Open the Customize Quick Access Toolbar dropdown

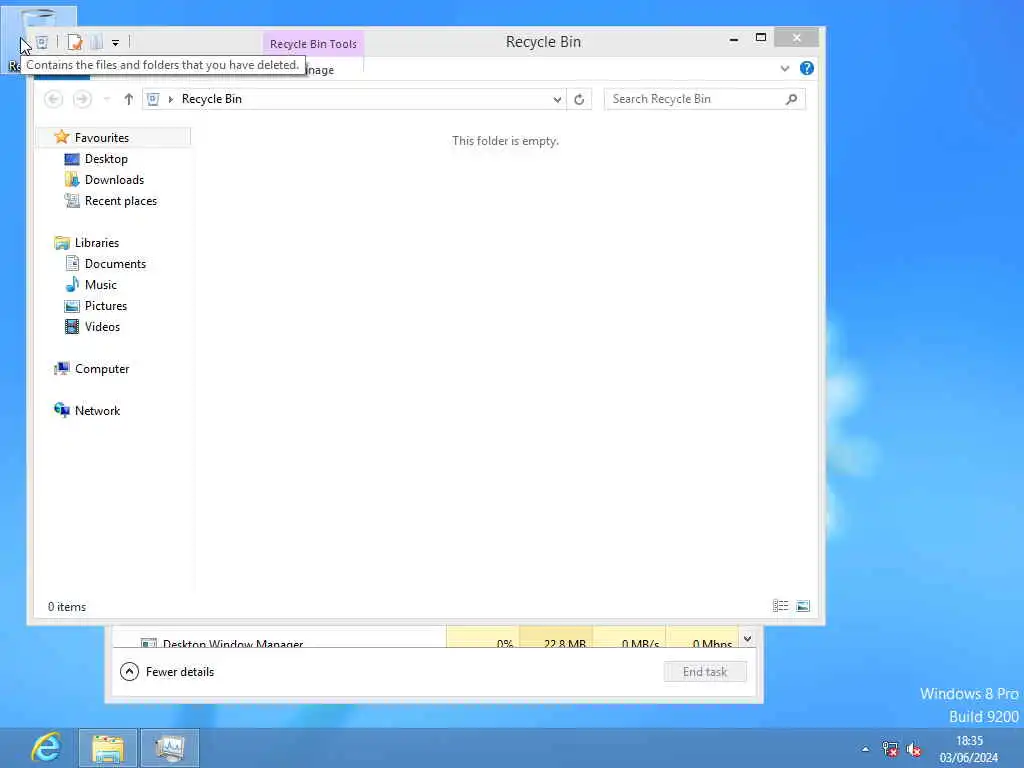point(115,43)
